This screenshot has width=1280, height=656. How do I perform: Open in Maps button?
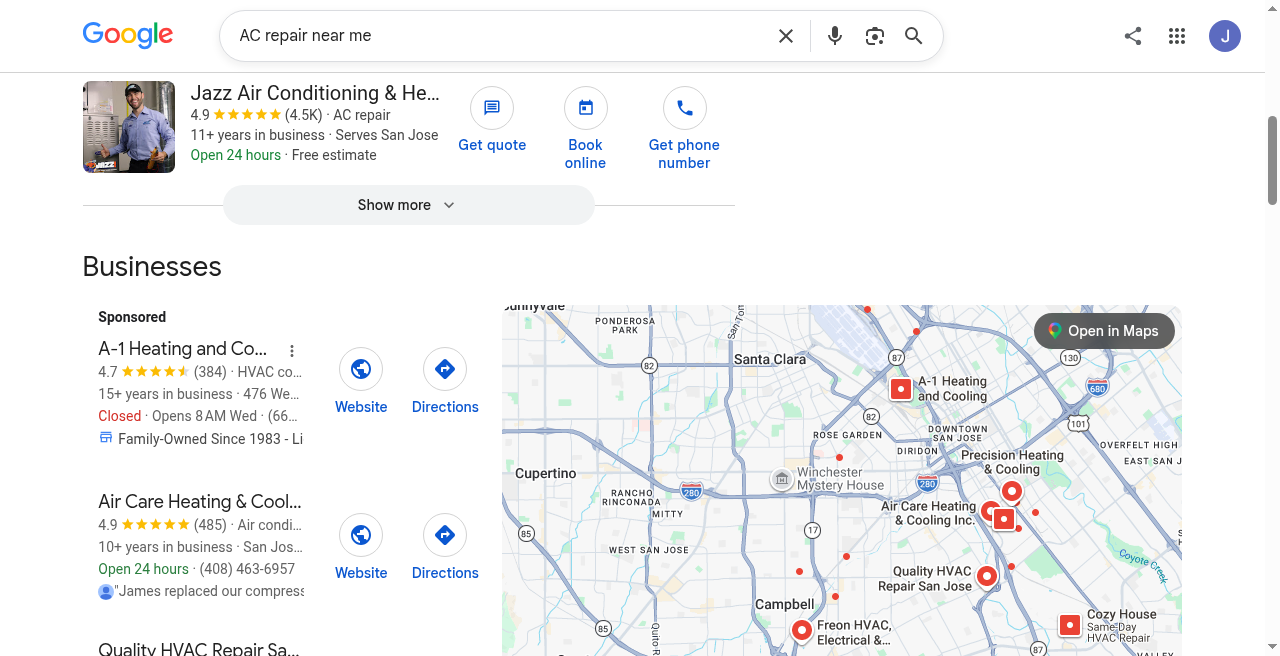(1104, 331)
